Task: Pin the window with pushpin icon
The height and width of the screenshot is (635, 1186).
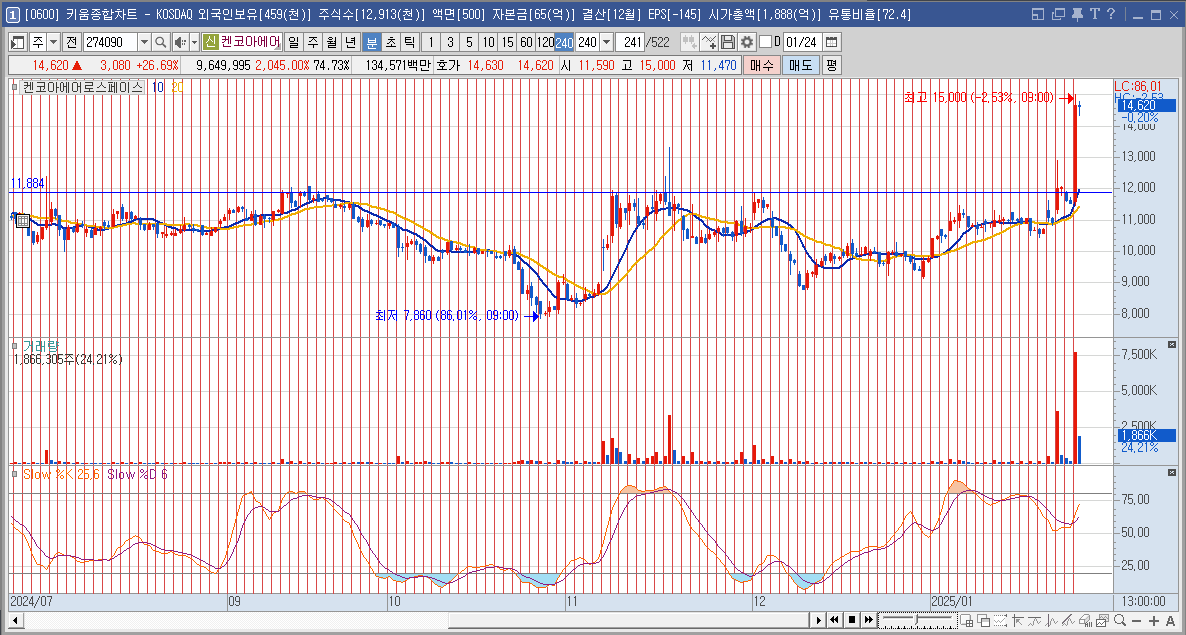Action: coord(1079,14)
